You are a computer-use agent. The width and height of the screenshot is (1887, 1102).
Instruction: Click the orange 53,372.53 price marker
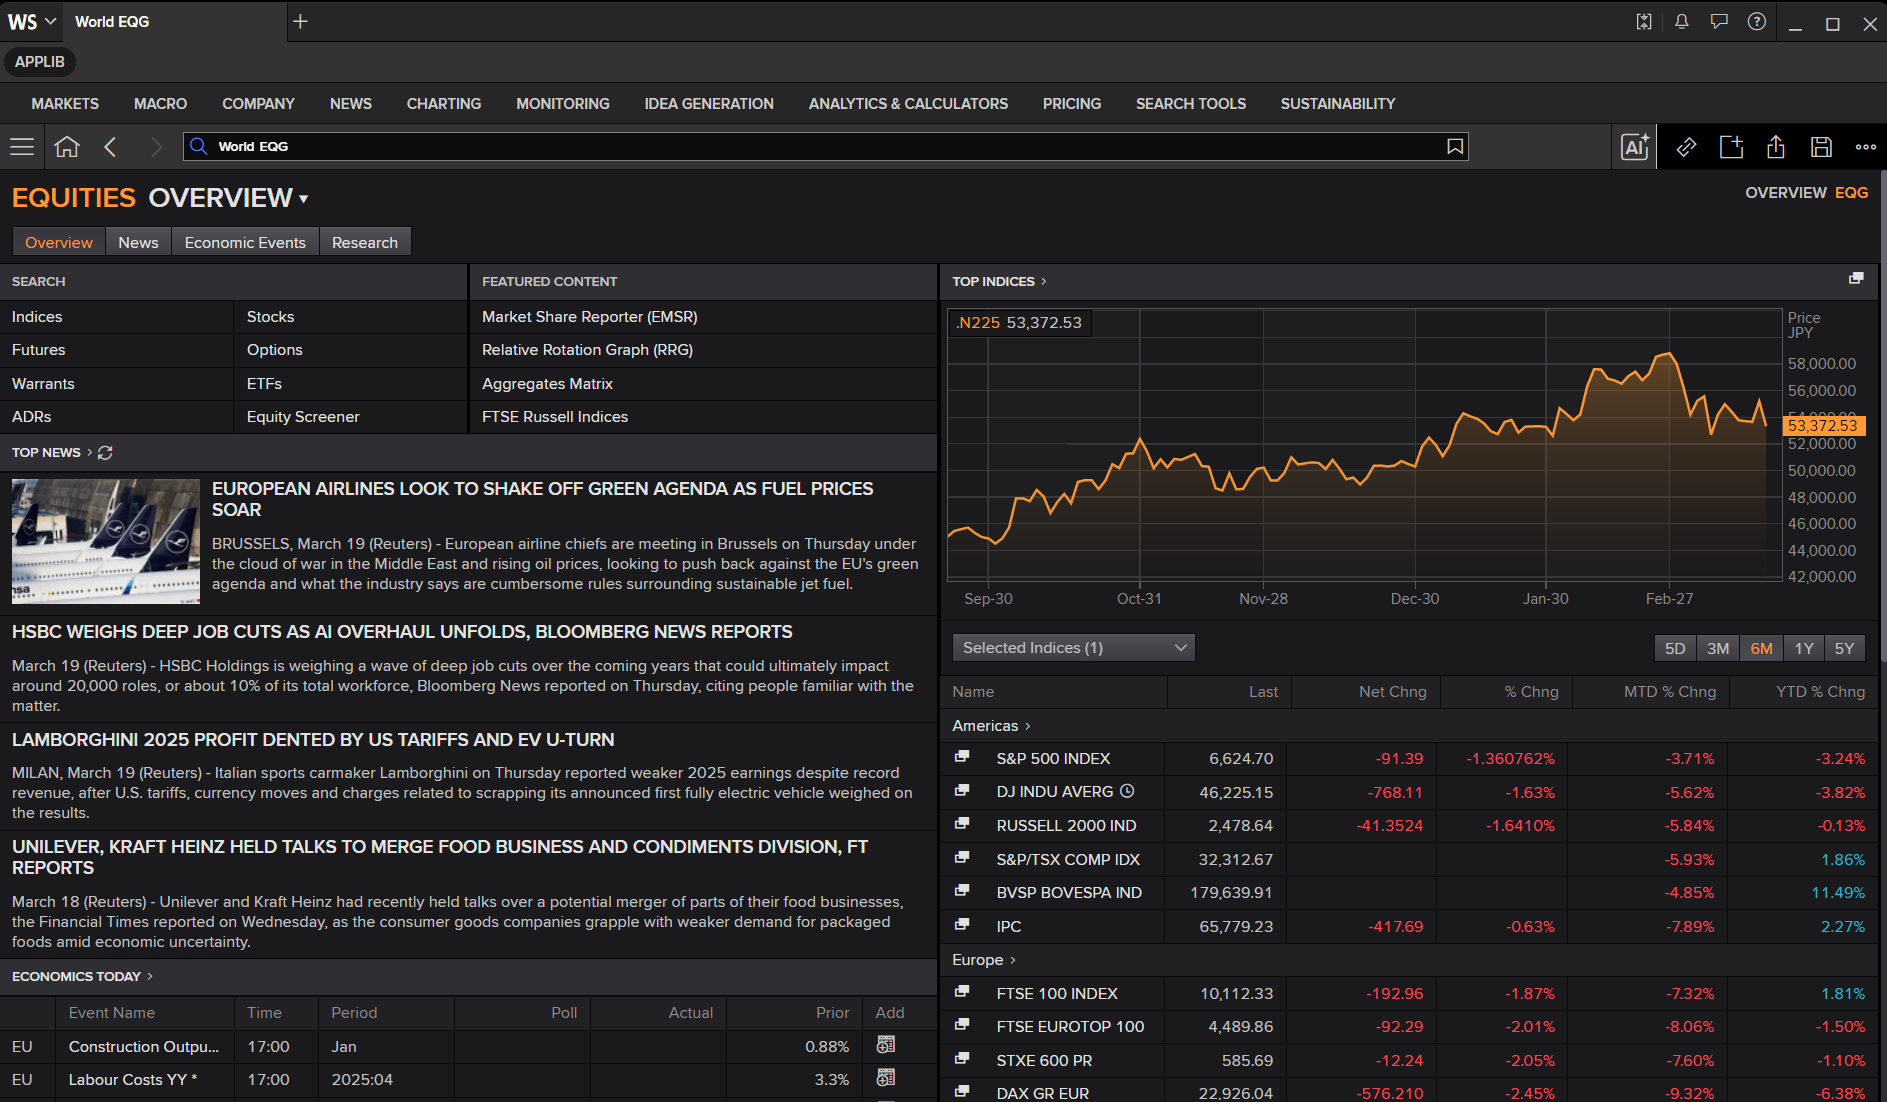[x=1823, y=426]
